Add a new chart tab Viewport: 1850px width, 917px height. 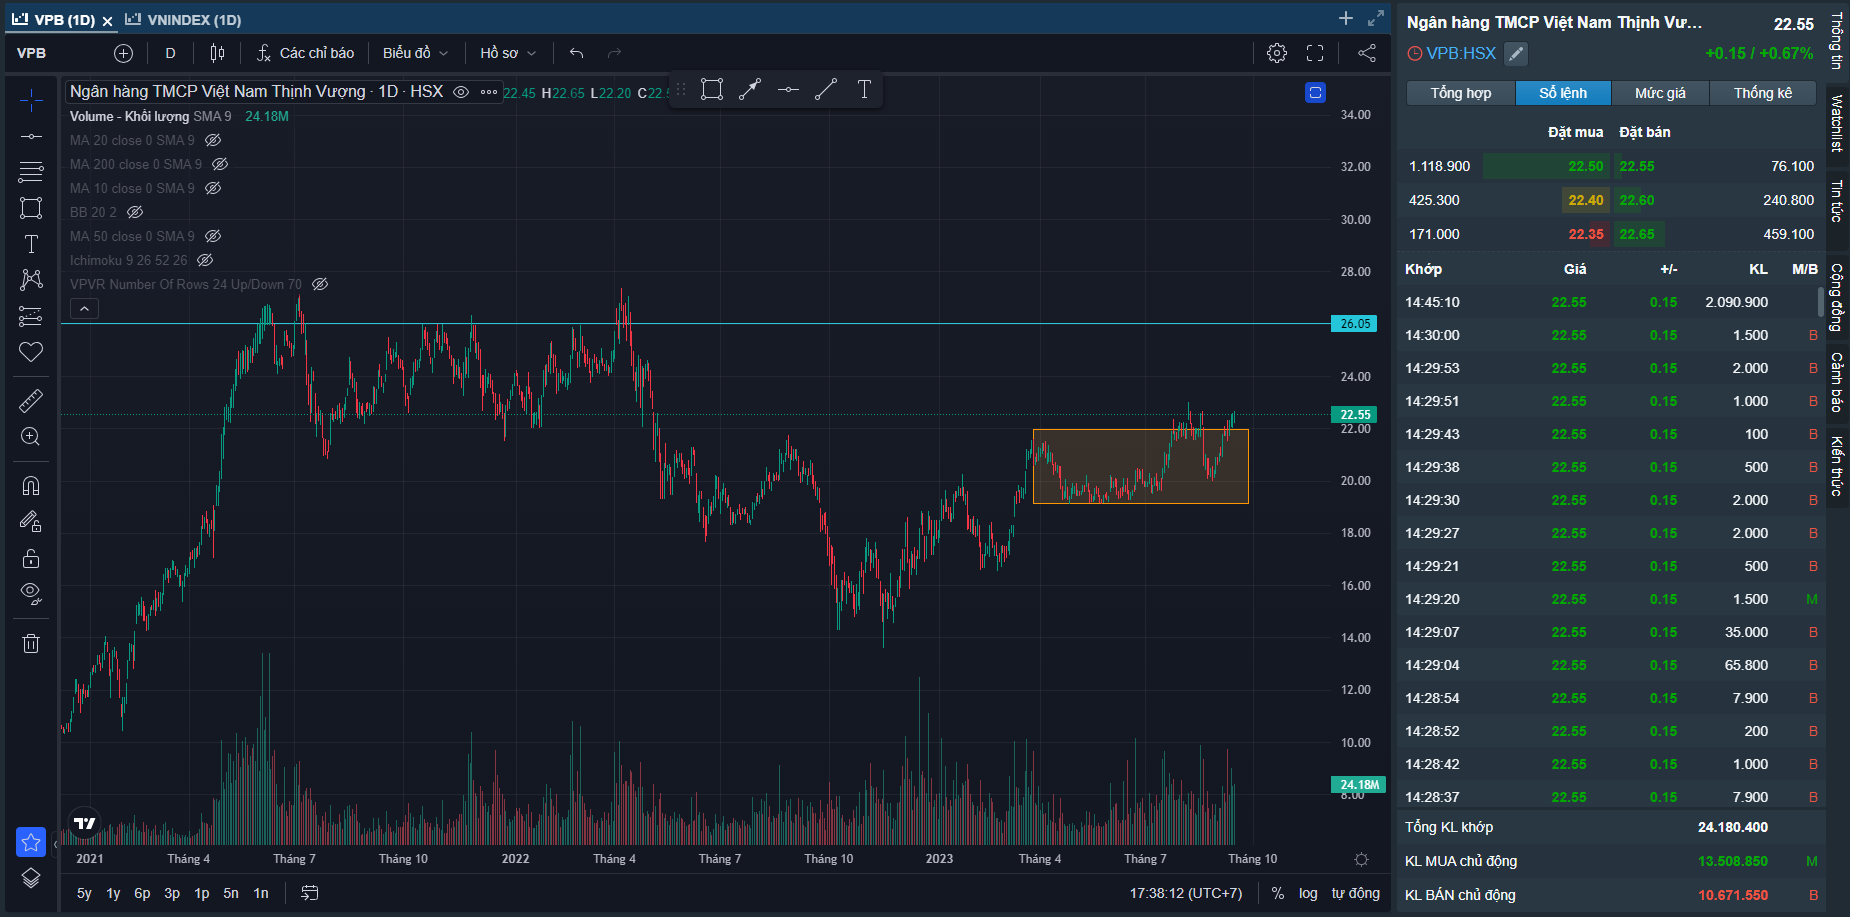click(x=1346, y=18)
